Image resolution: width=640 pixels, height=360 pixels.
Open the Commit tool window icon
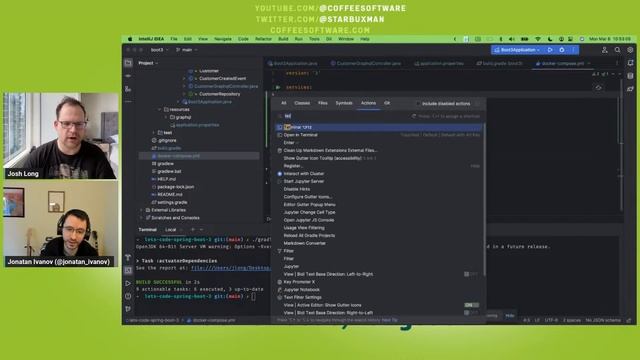click(128, 76)
